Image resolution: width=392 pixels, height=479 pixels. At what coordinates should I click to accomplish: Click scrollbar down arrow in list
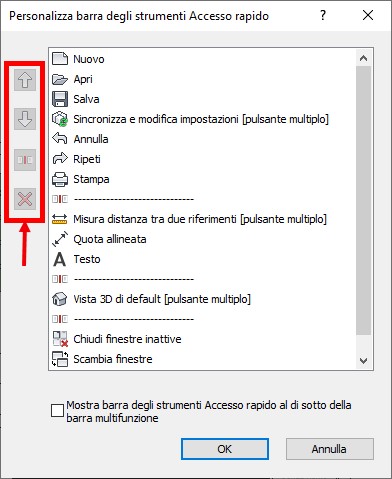363,360
